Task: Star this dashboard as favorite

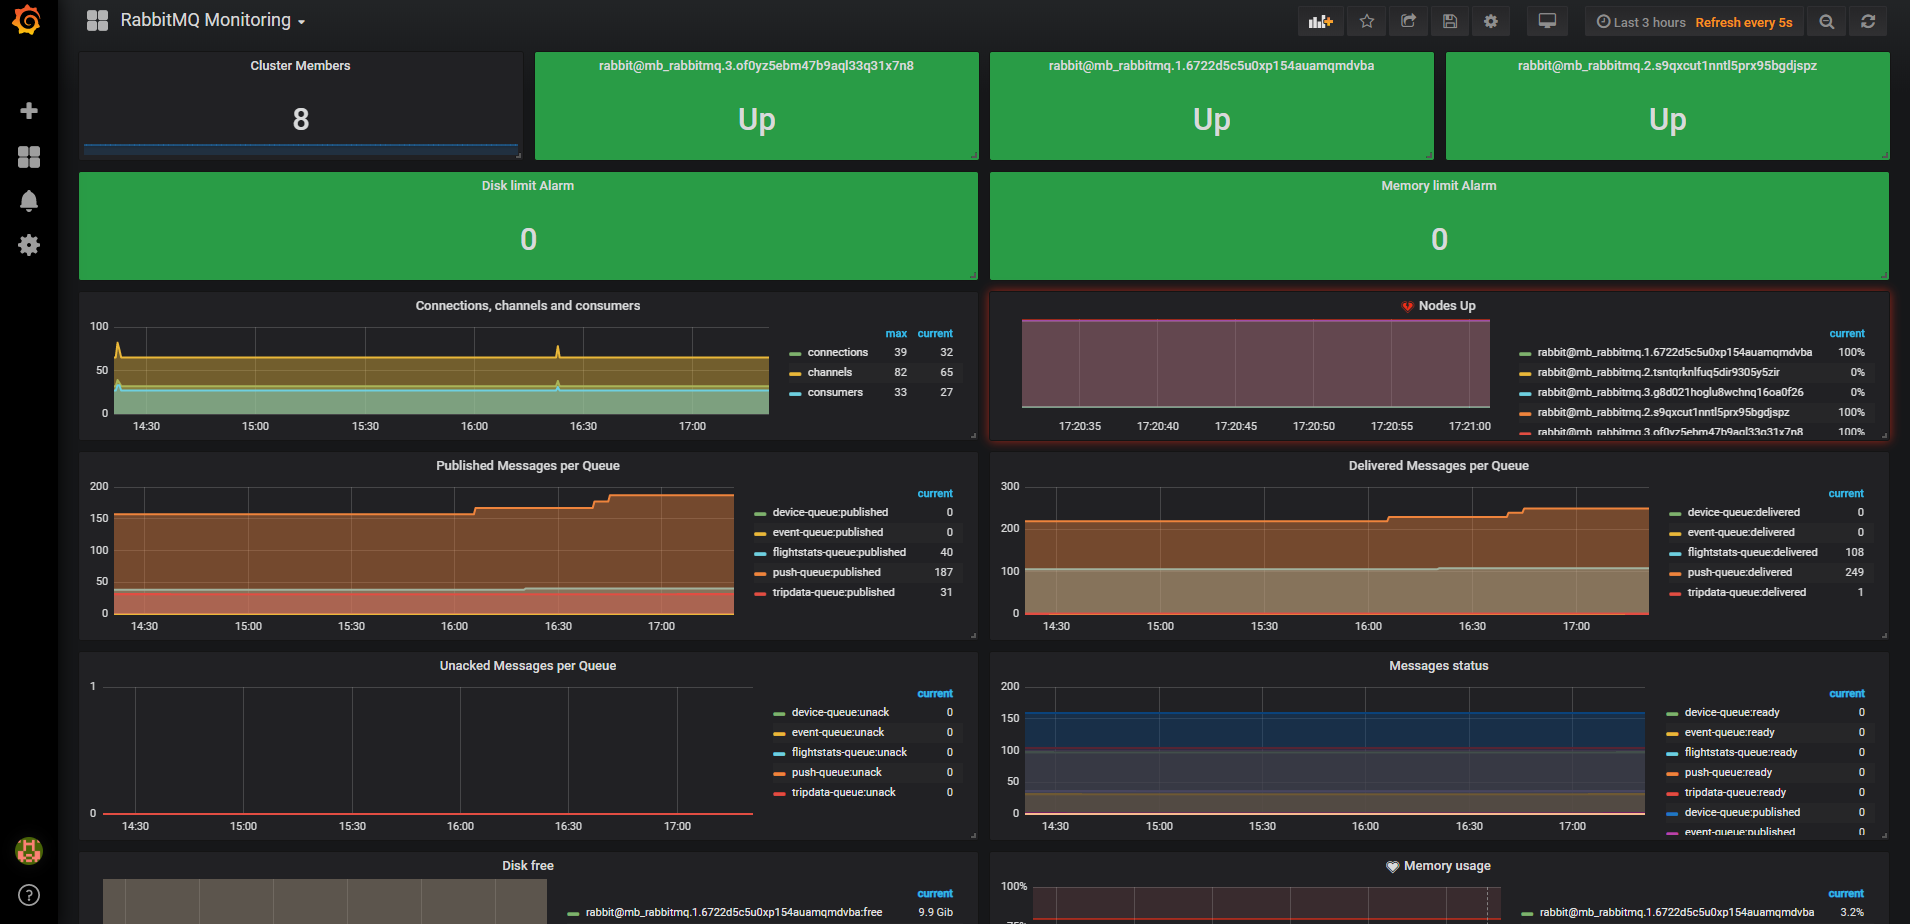Action: (x=1367, y=21)
